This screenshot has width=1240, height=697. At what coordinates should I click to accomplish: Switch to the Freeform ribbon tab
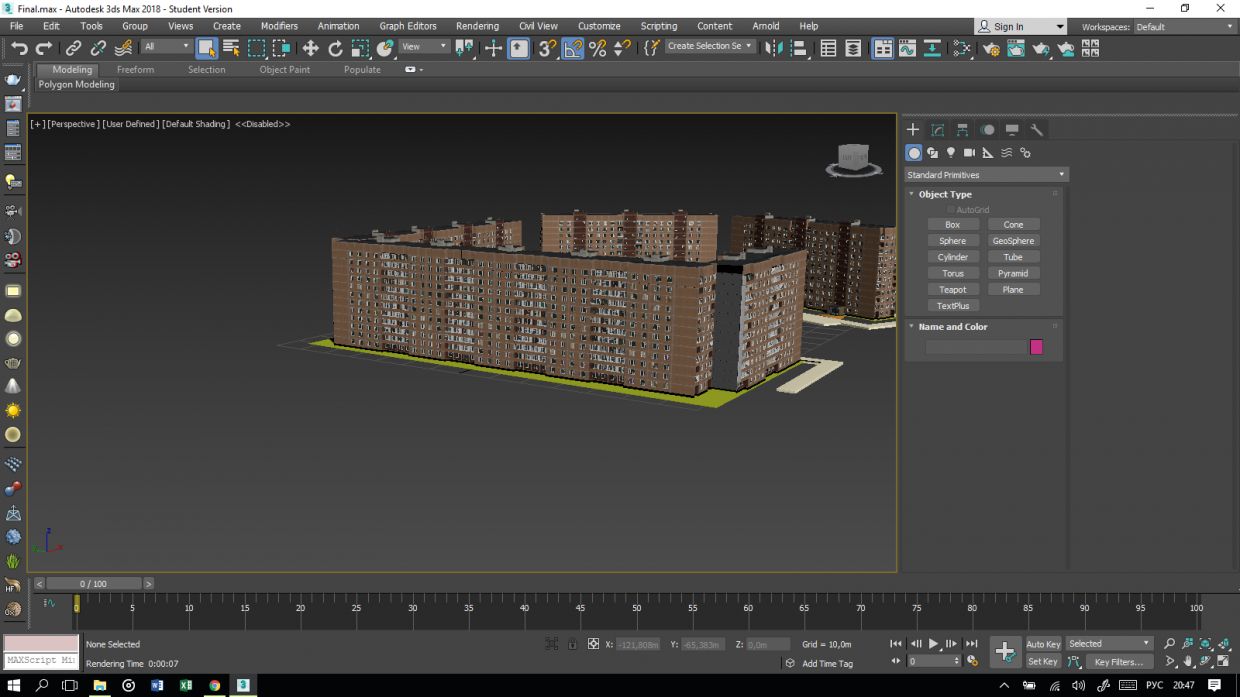[x=135, y=70]
